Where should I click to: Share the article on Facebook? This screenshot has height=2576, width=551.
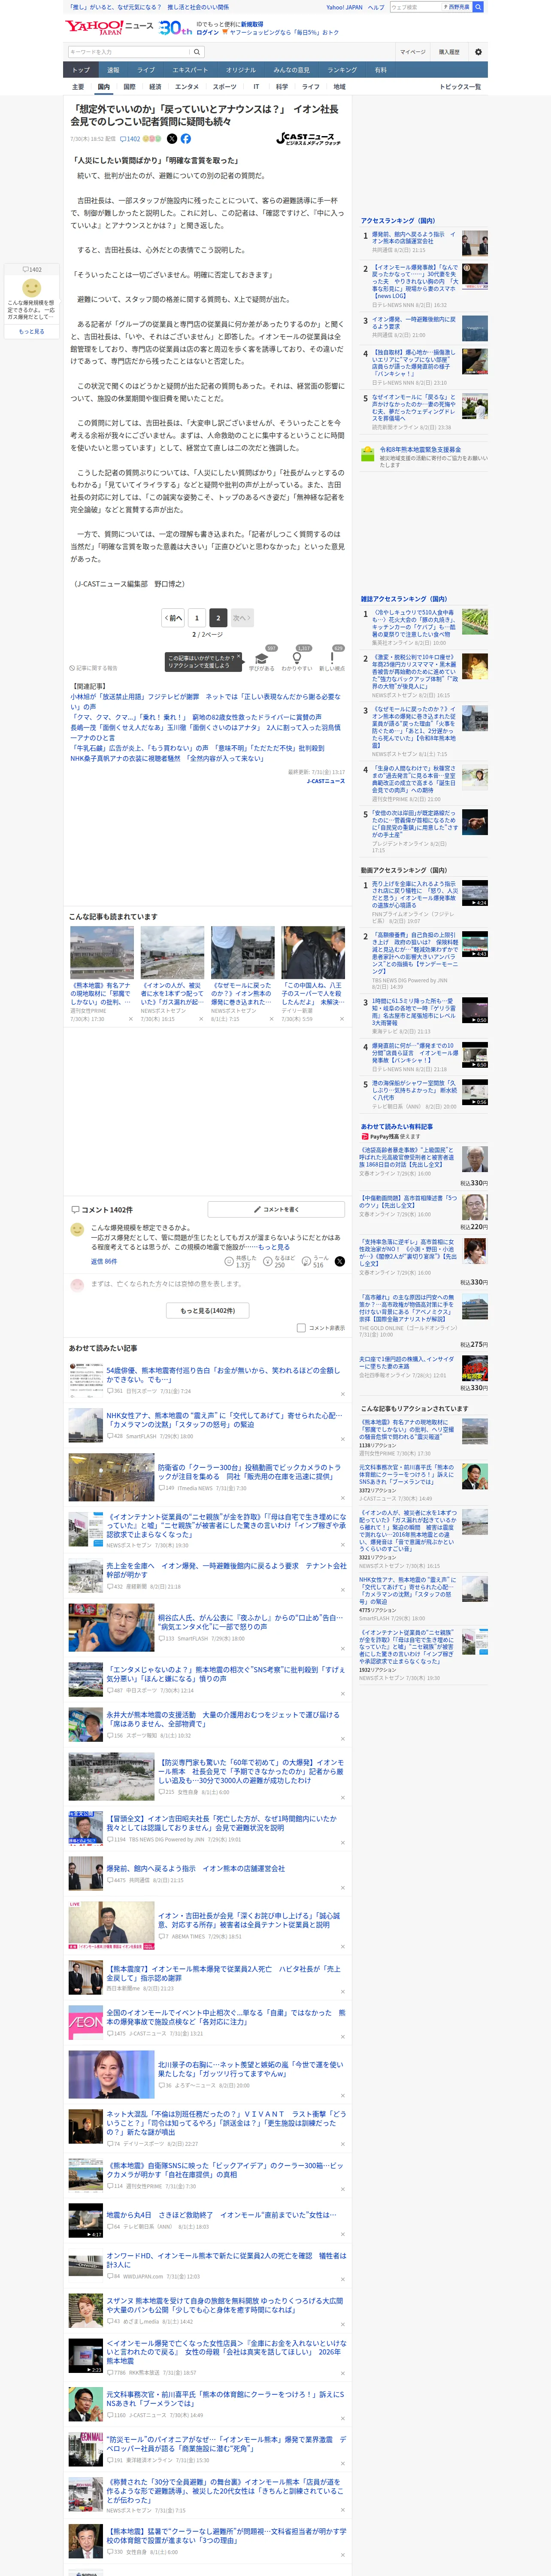pyautogui.click(x=186, y=139)
